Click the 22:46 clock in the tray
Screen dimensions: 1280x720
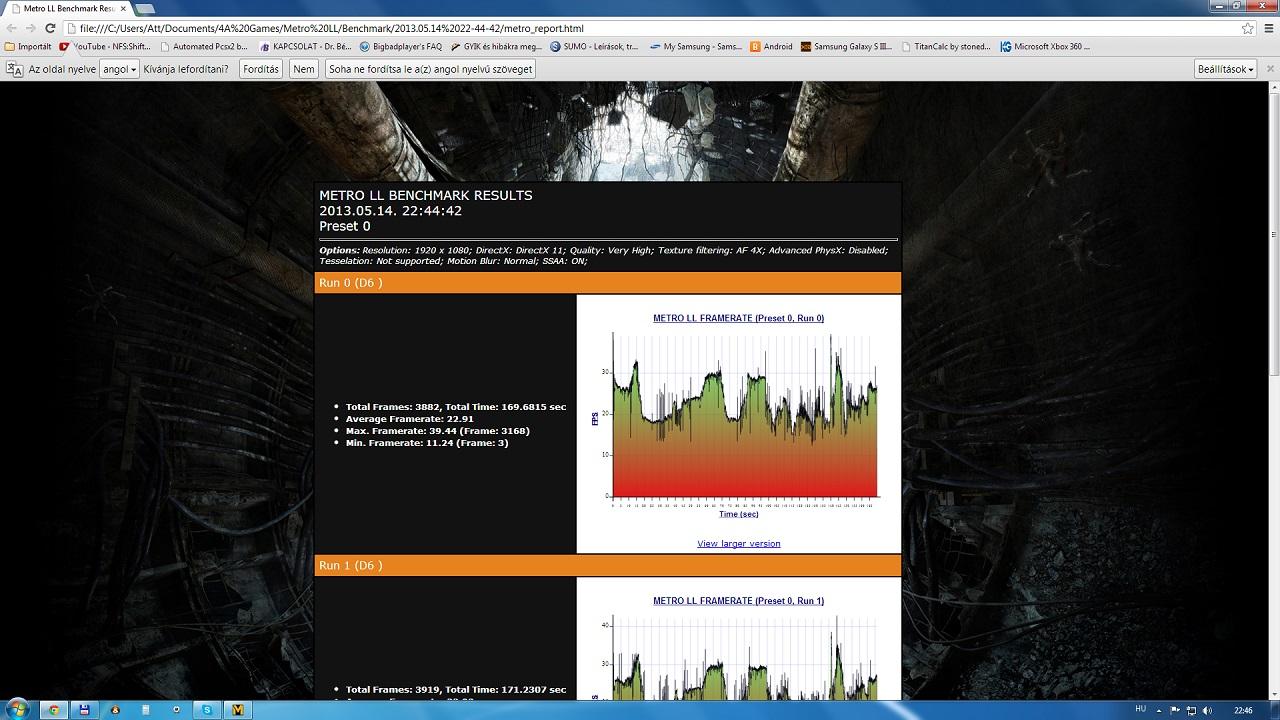pos(1243,710)
